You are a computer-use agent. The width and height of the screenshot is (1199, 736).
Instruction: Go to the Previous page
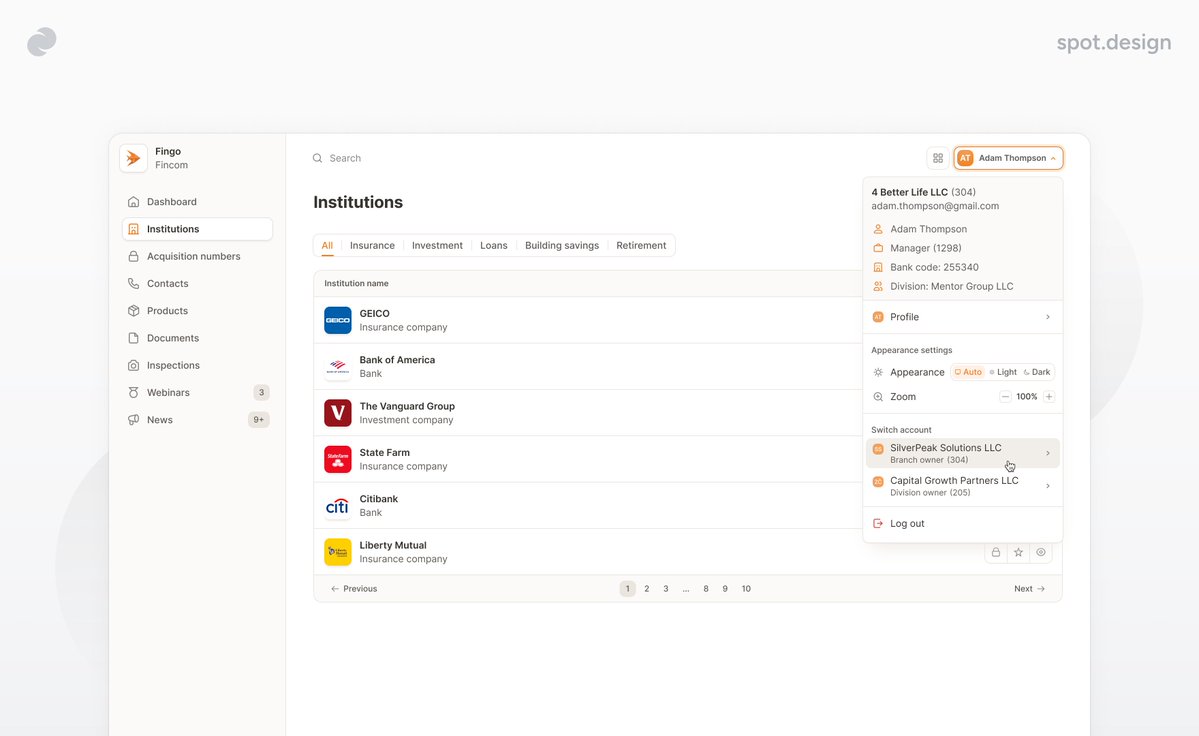(x=354, y=589)
